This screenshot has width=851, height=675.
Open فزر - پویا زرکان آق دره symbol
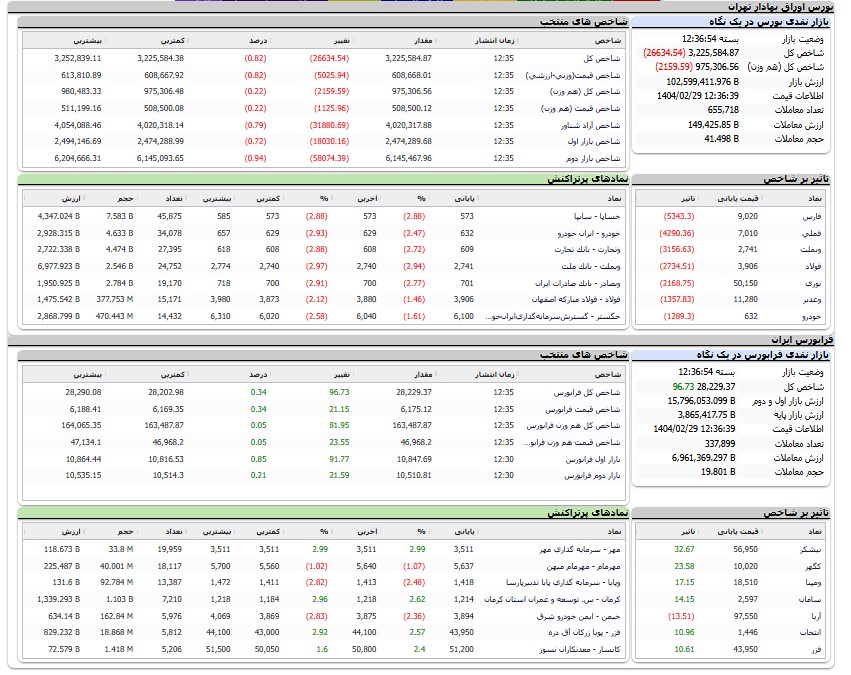coord(584,633)
